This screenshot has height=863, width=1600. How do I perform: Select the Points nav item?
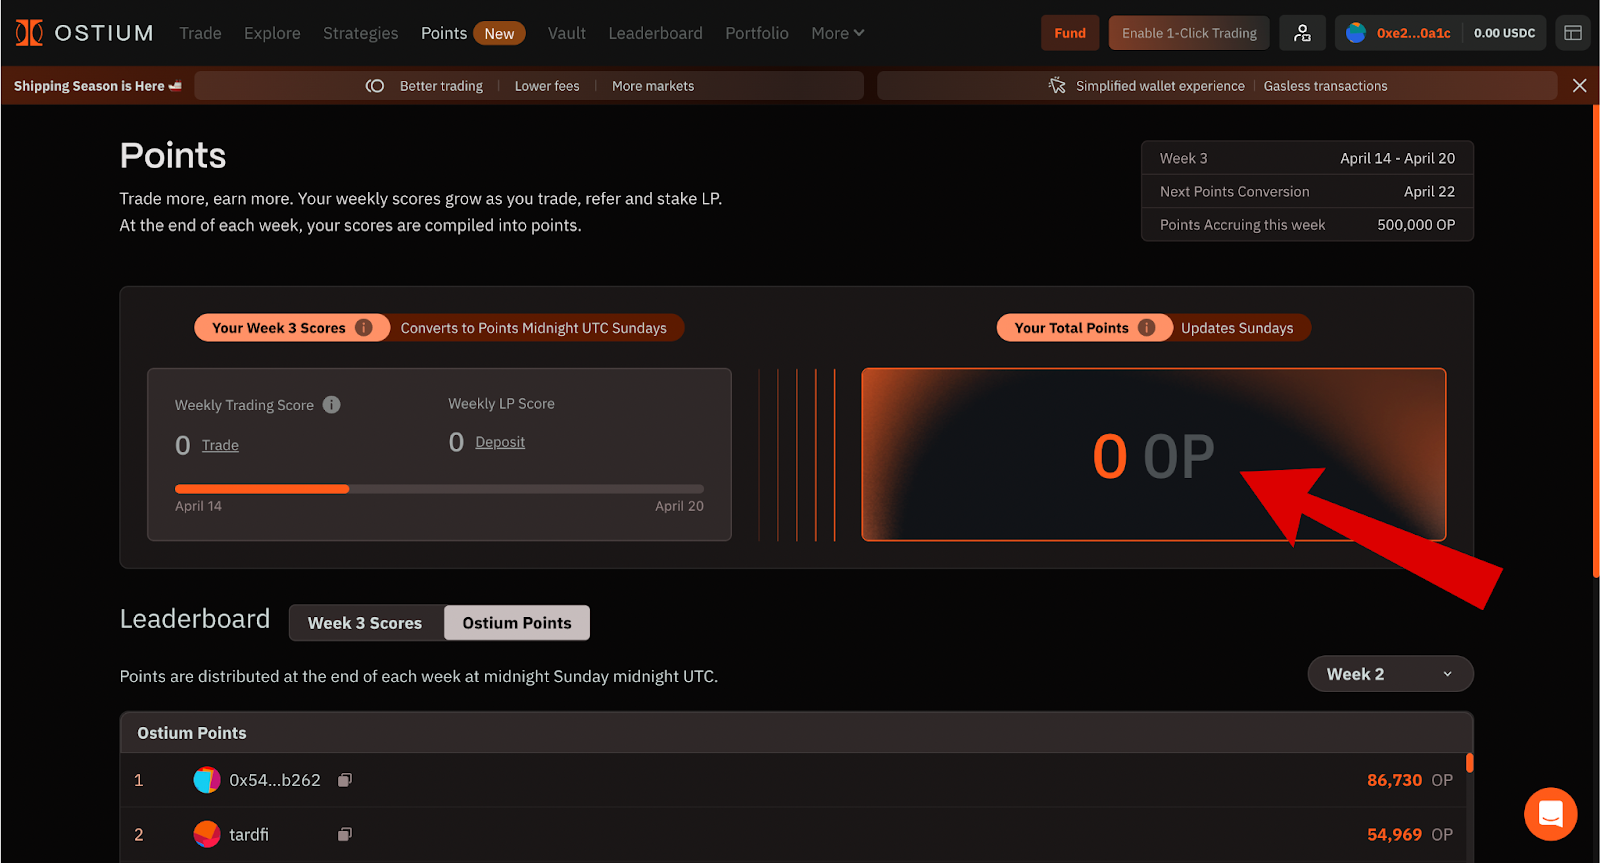click(444, 33)
